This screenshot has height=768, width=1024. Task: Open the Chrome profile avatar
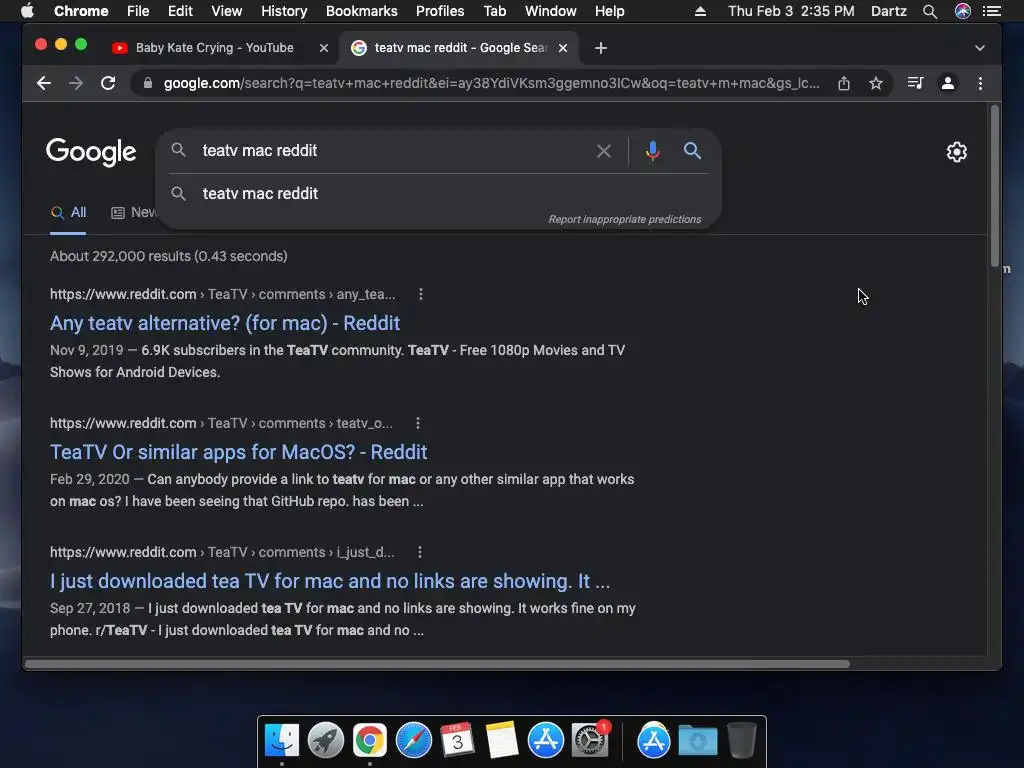click(x=948, y=83)
